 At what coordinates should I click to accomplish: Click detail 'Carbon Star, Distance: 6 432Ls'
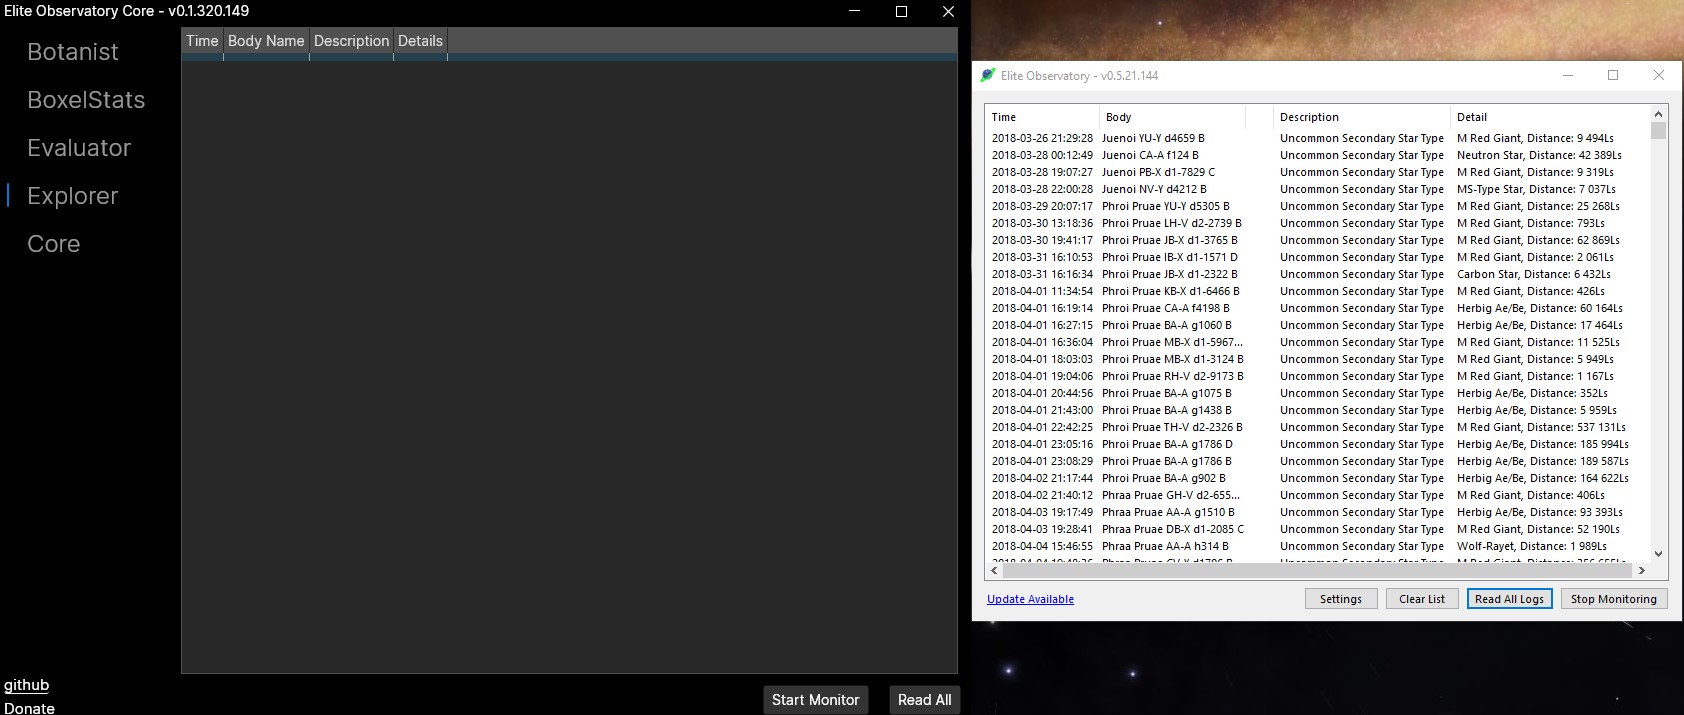(x=1534, y=274)
